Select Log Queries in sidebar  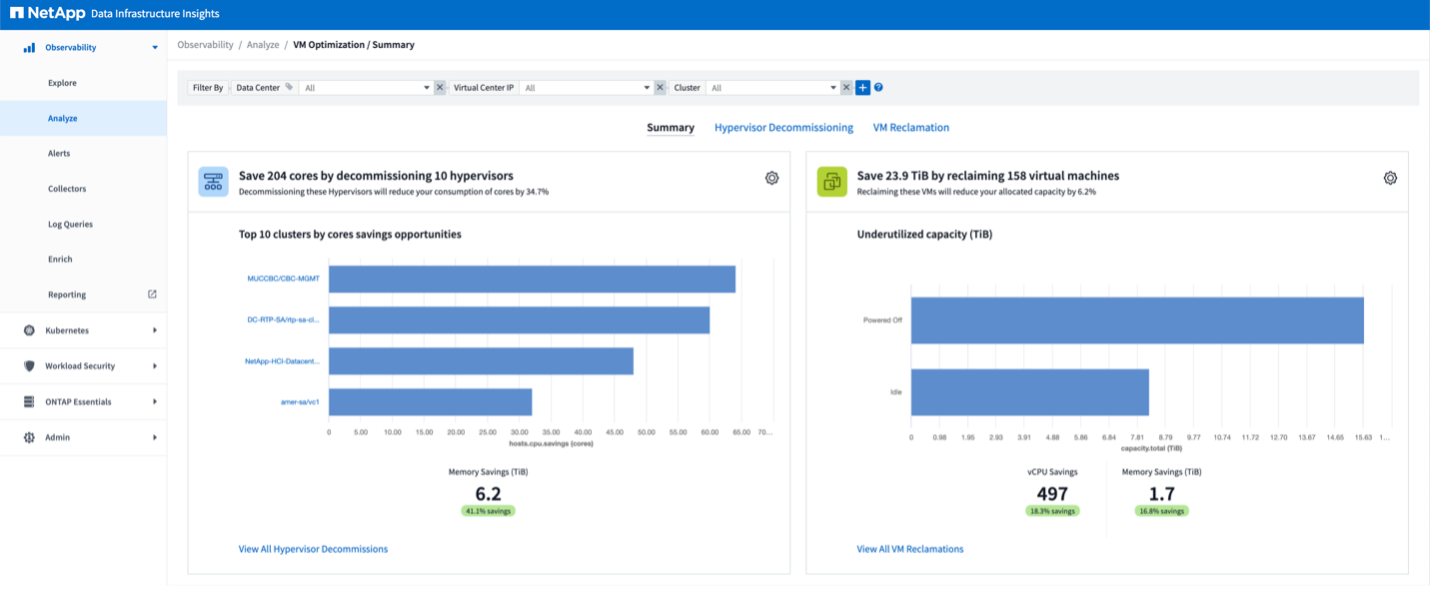[x=70, y=224]
